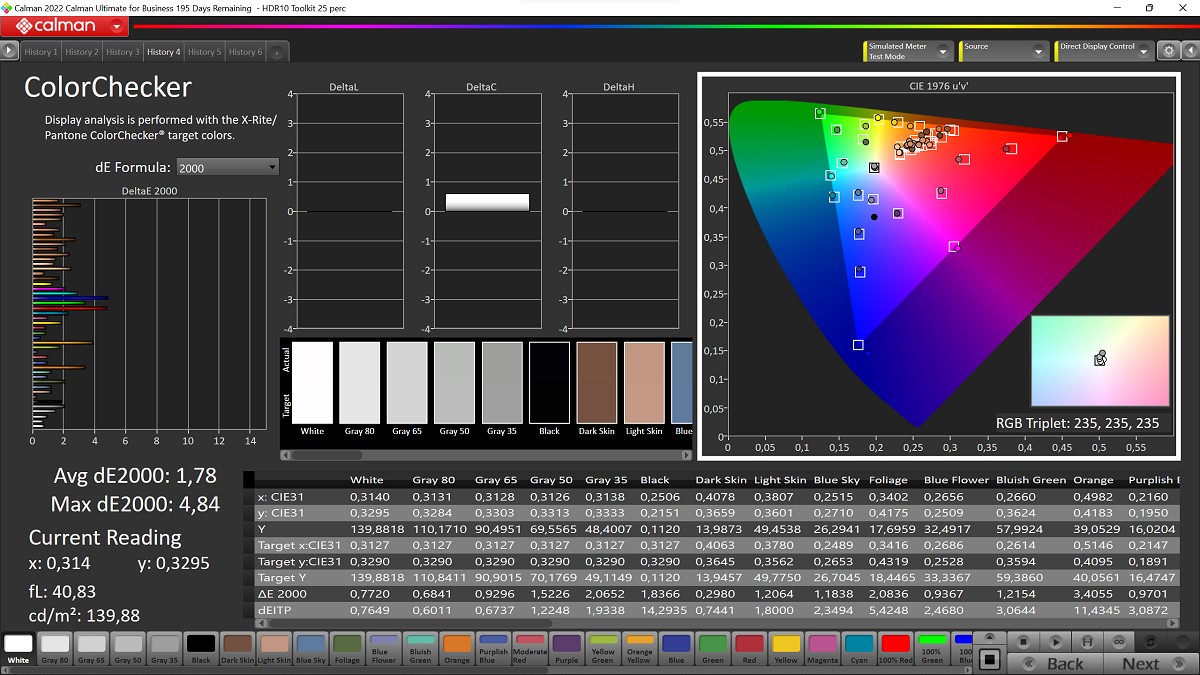
Task: Open the dE Formula dropdown
Action: point(227,167)
